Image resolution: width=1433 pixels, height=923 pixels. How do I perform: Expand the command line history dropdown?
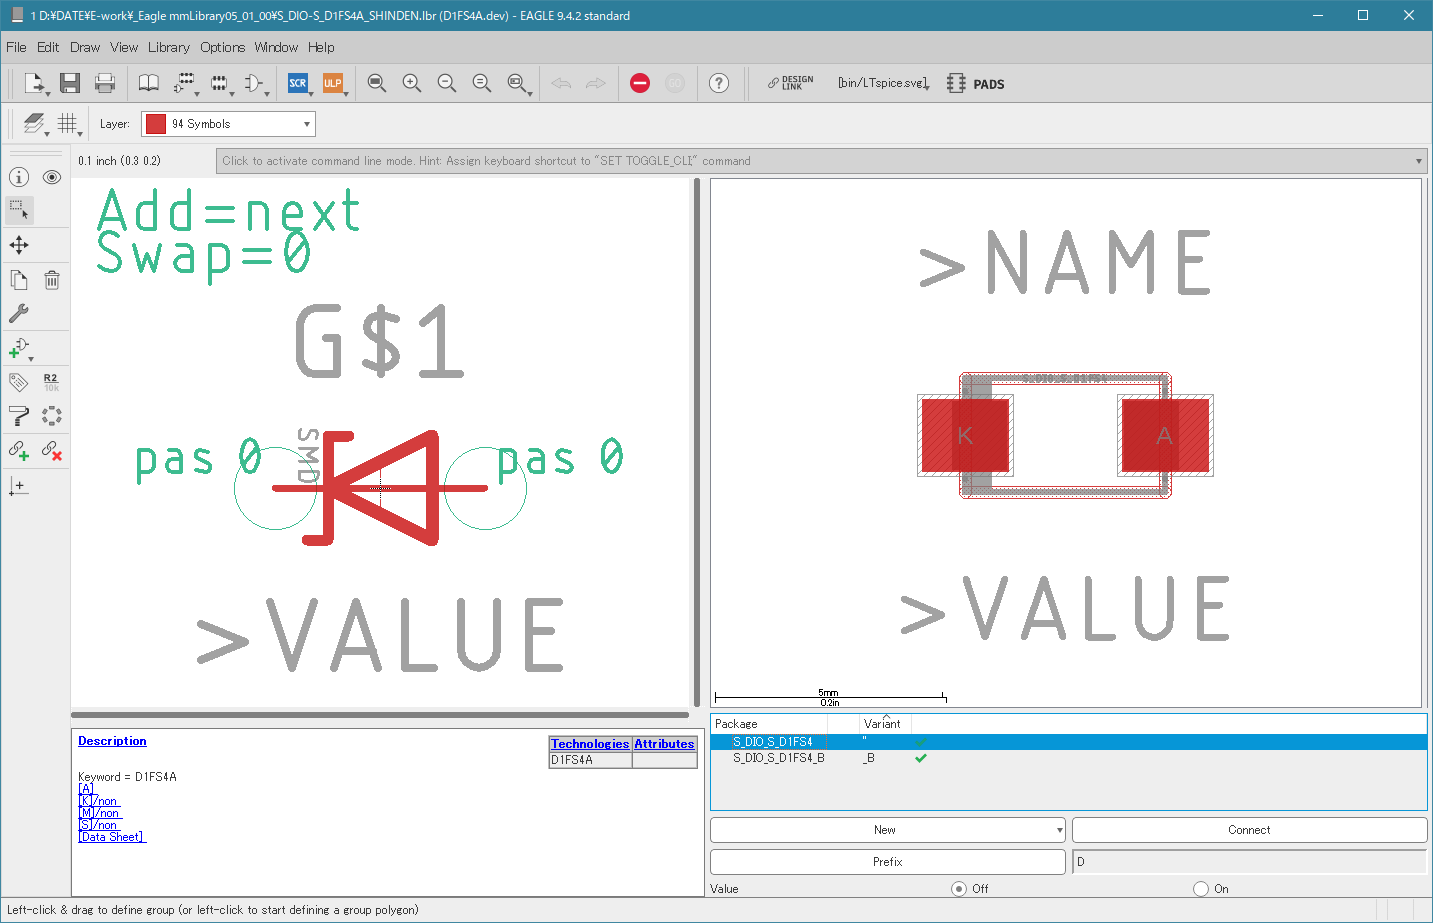(1418, 161)
